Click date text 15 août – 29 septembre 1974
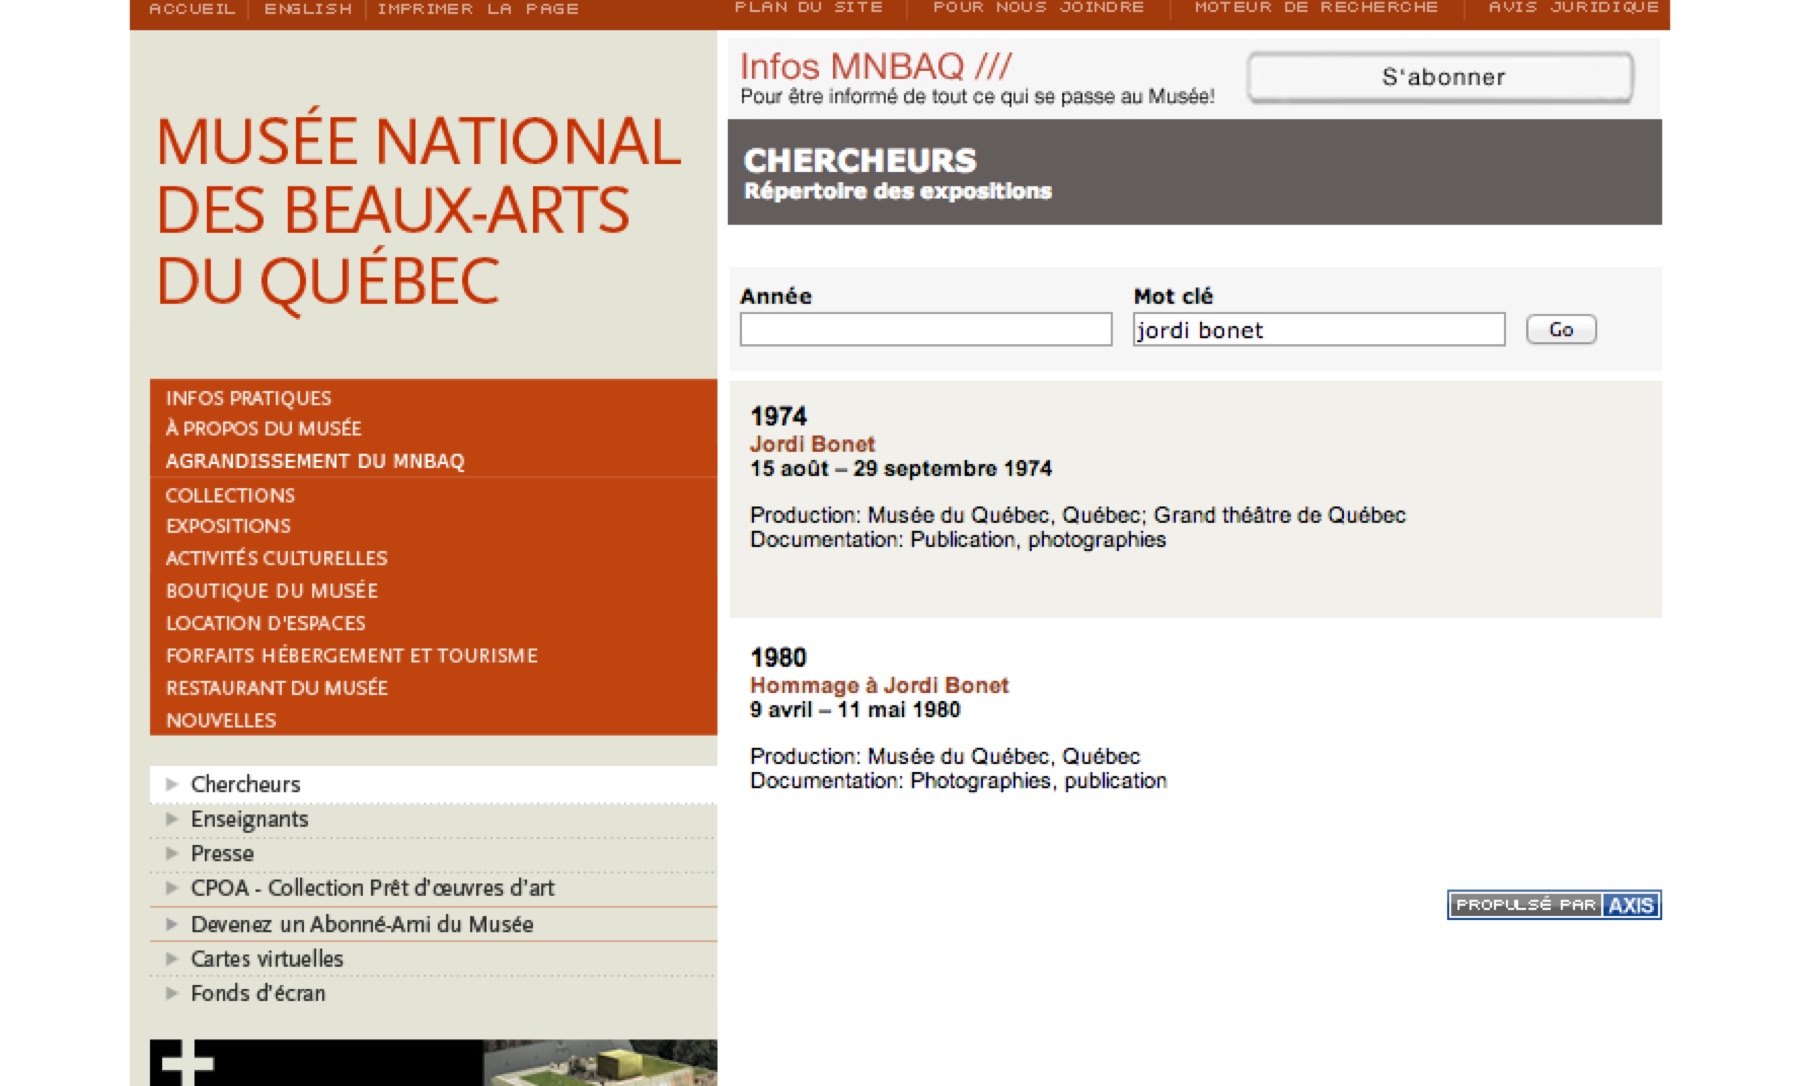The width and height of the screenshot is (1800, 1086). point(901,468)
